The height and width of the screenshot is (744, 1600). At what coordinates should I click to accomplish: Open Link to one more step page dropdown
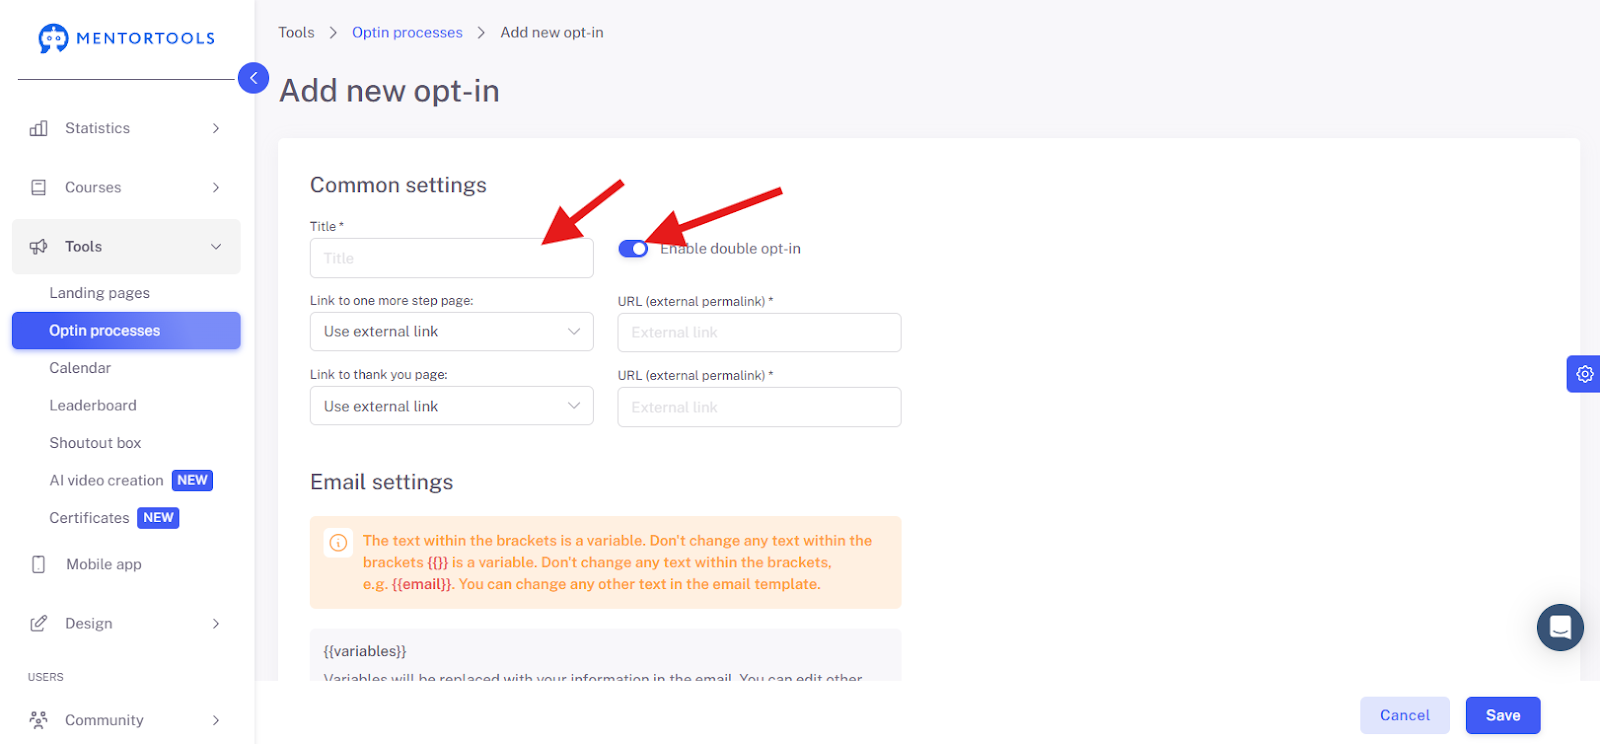452,332
